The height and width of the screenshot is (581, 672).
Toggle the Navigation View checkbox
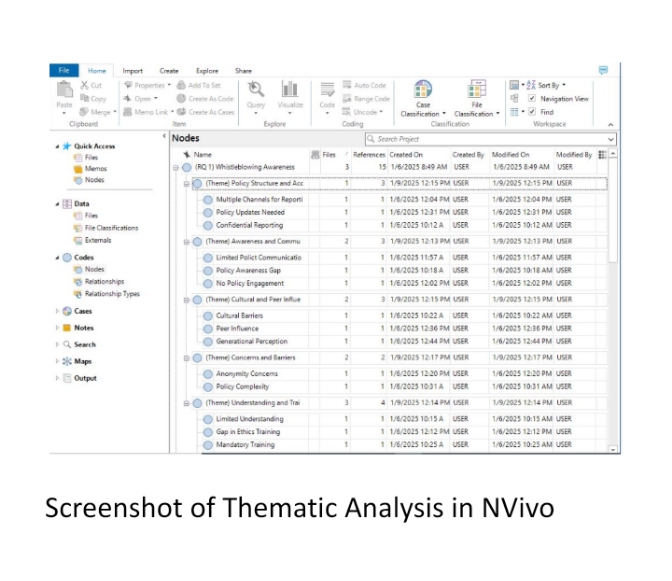point(532,99)
